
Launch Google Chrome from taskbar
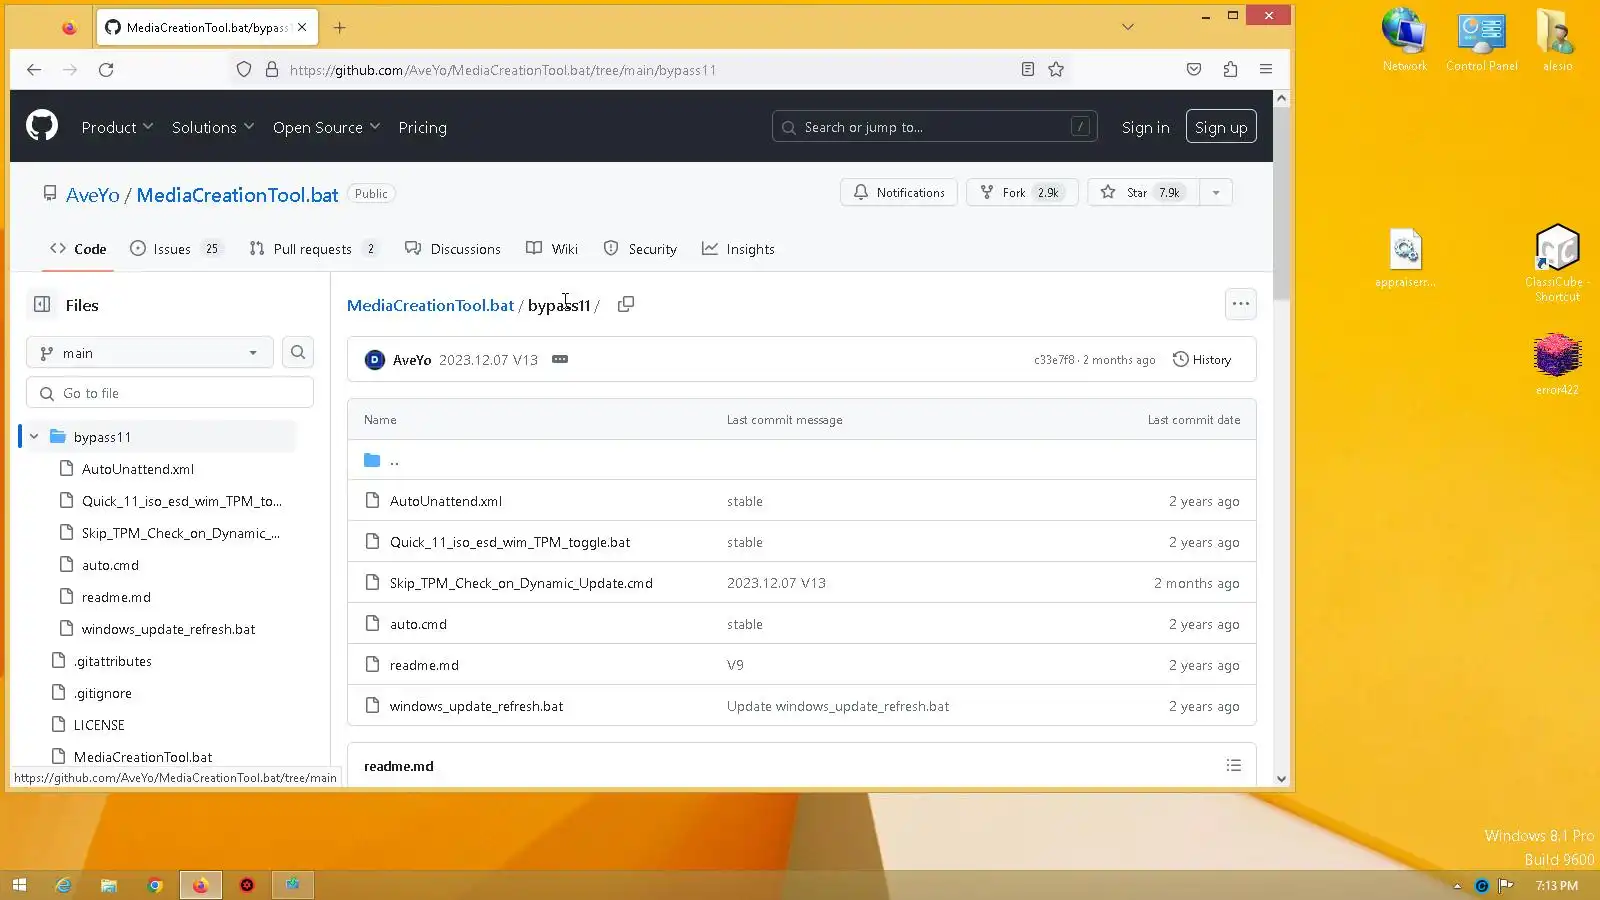pos(155,885)
